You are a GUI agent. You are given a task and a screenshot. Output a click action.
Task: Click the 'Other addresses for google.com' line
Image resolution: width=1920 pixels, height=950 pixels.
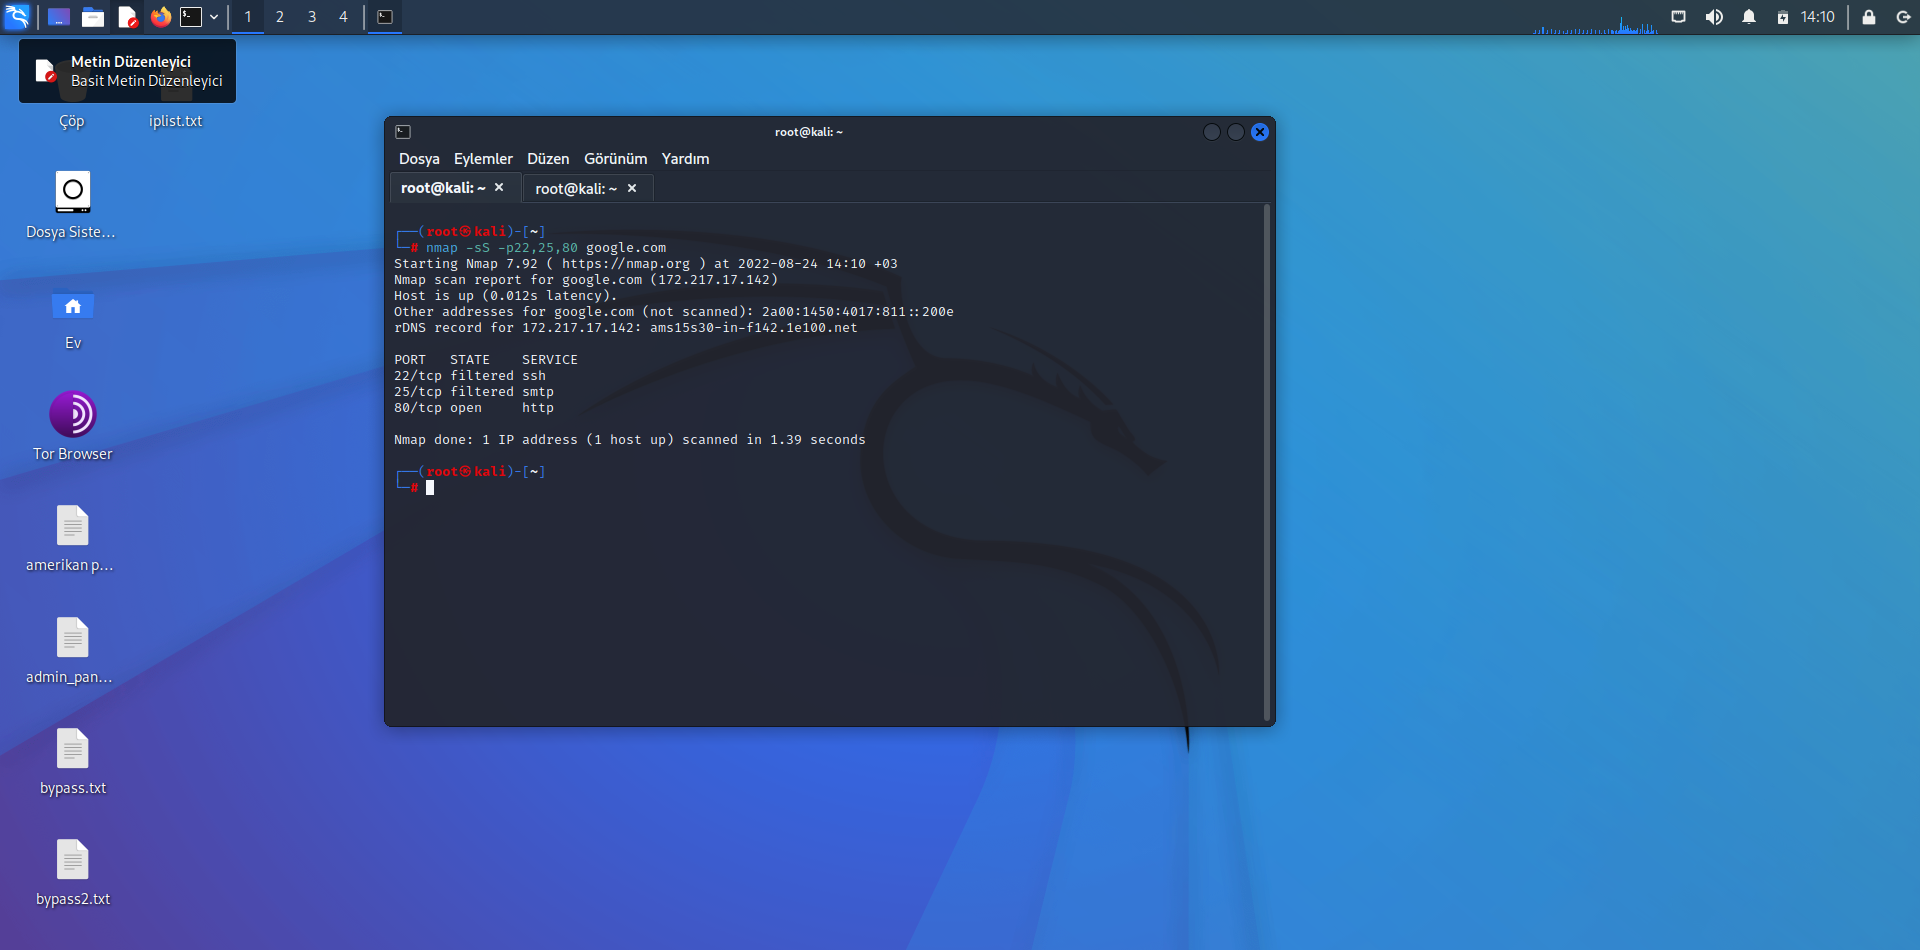click(x=674, y=312)
